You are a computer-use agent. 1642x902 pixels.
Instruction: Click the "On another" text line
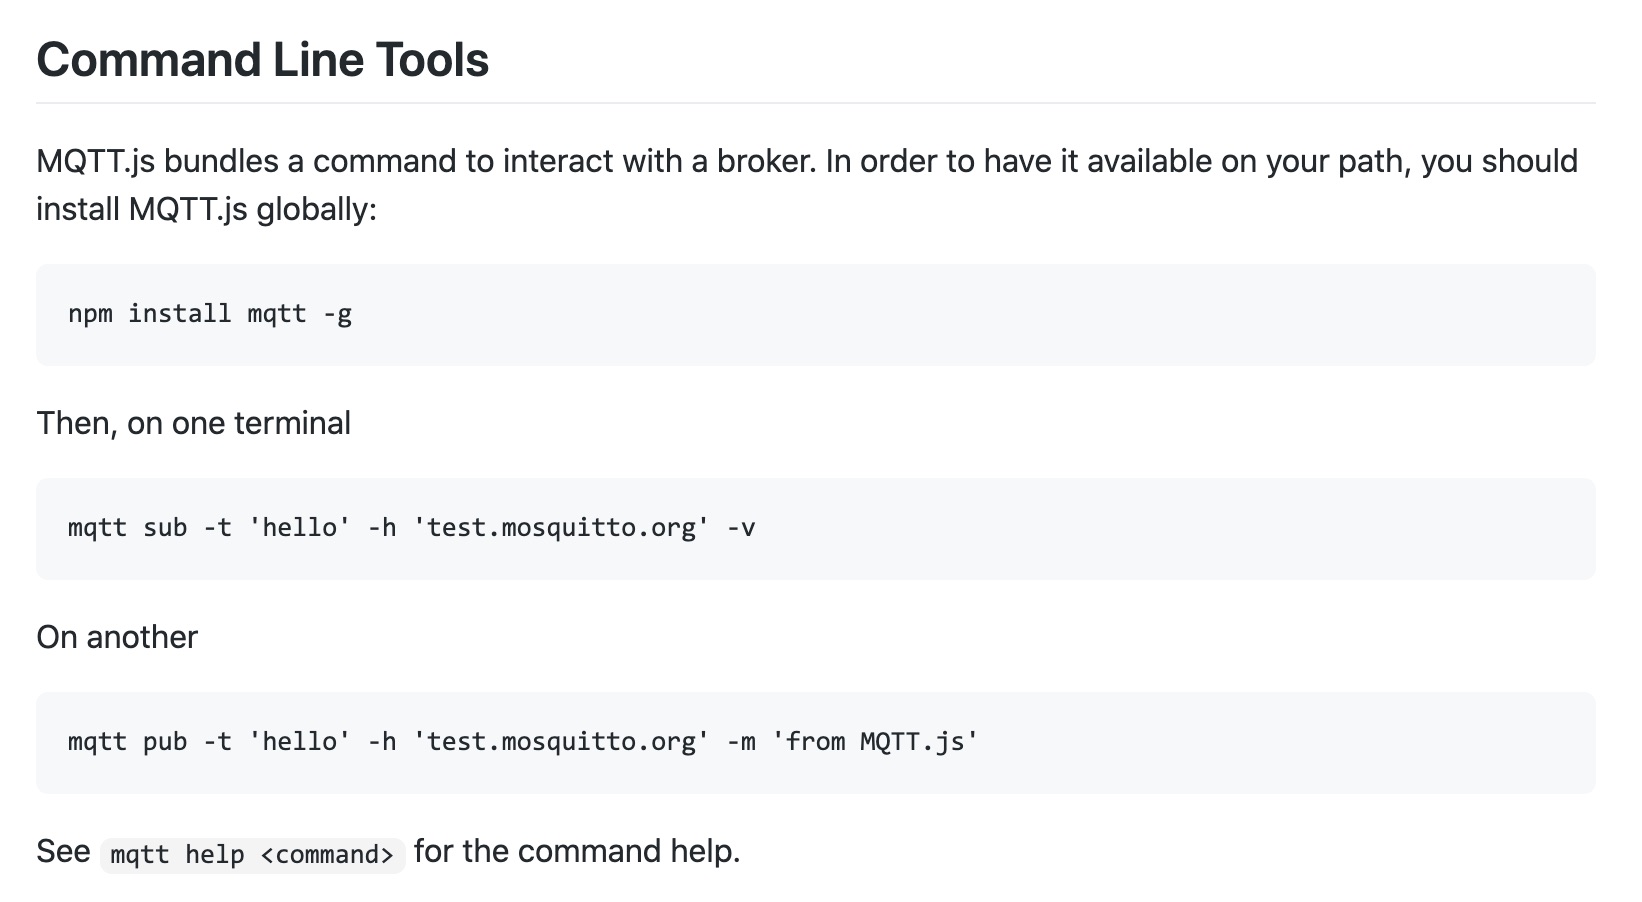tap(117, 637)
